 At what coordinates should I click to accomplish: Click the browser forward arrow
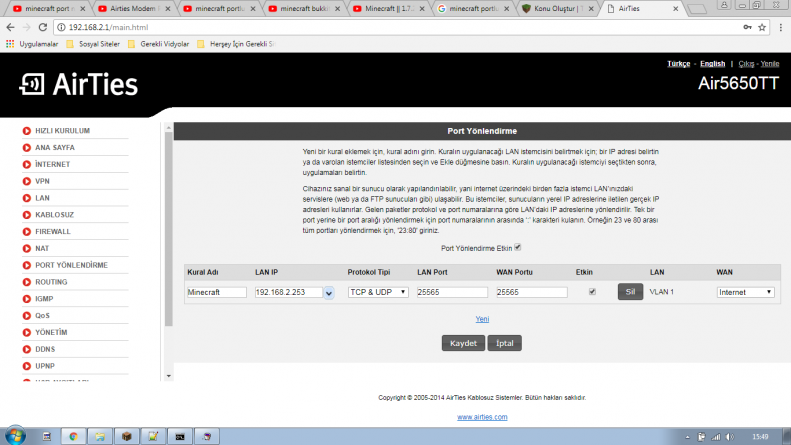26,27
